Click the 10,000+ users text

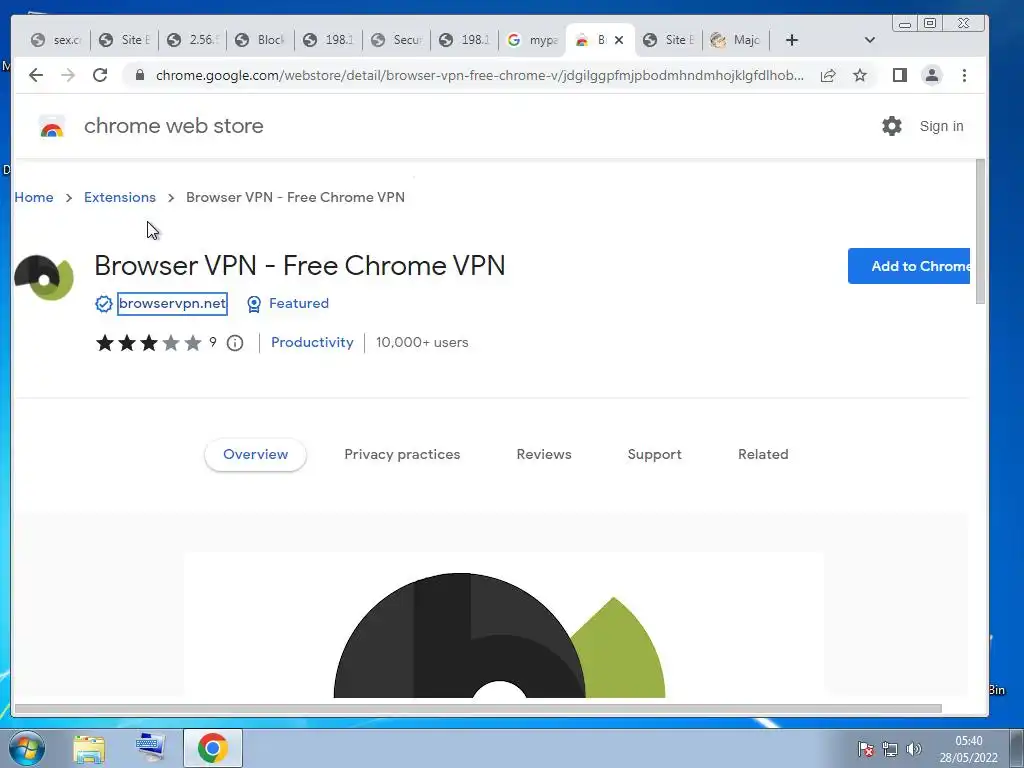(423, 343)
